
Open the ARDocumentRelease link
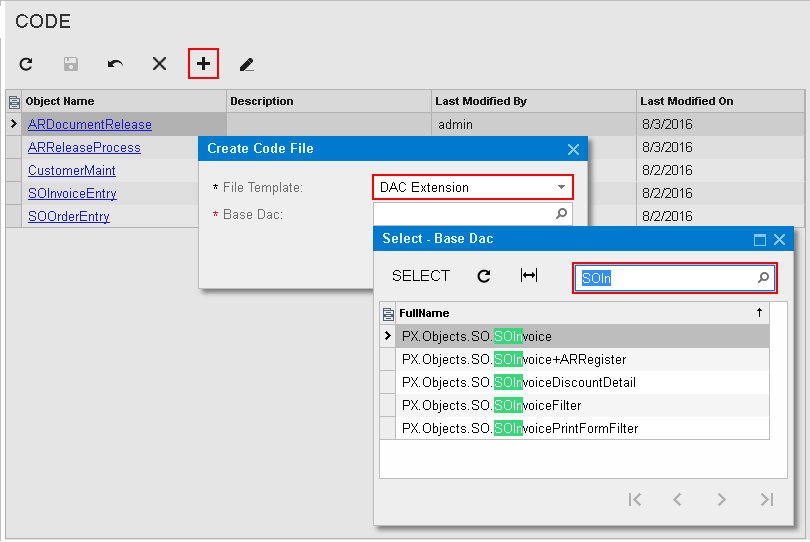(90, 125)
